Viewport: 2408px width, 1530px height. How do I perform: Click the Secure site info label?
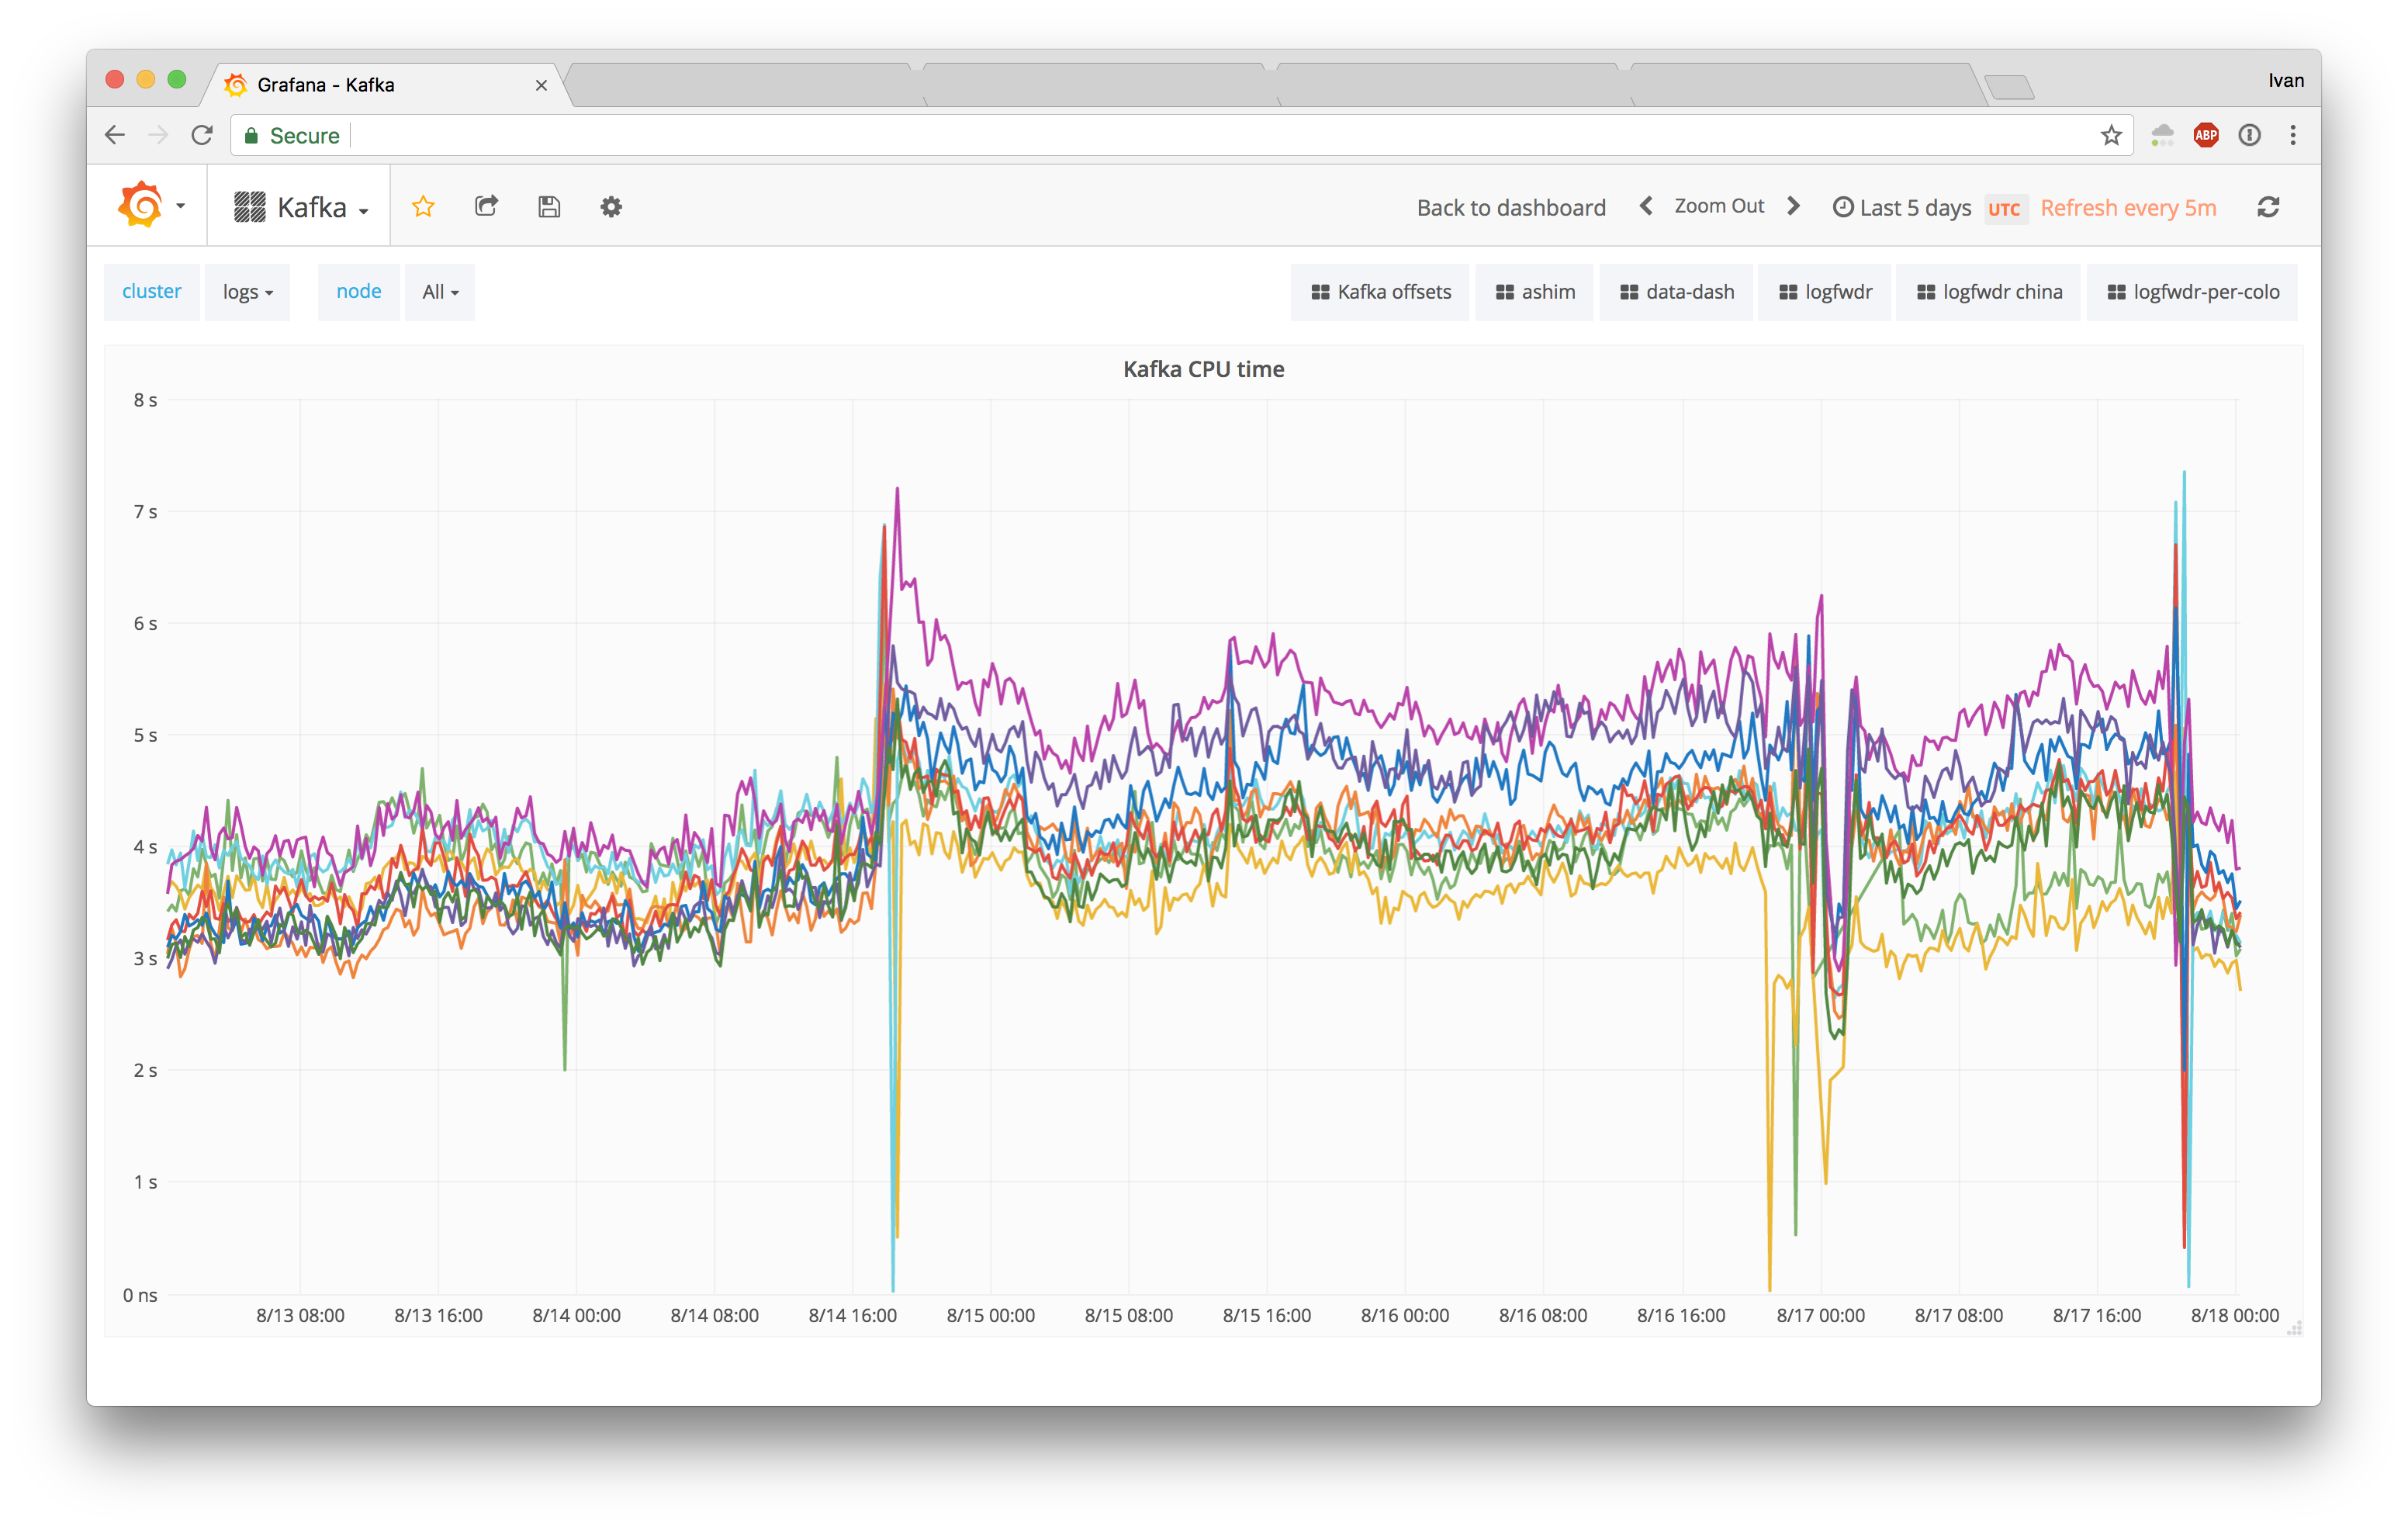[292, 135]
